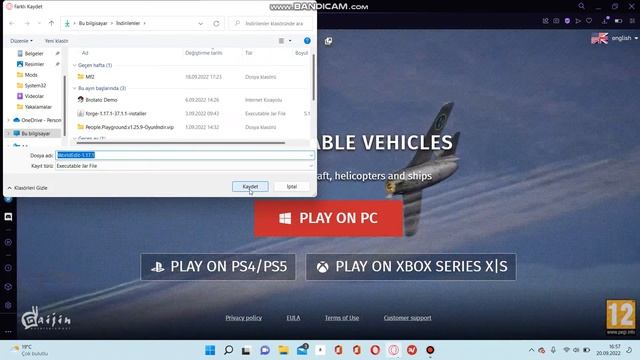
Task: Open the Kayıt türü file type dropdown
Action: click(184, 166)
